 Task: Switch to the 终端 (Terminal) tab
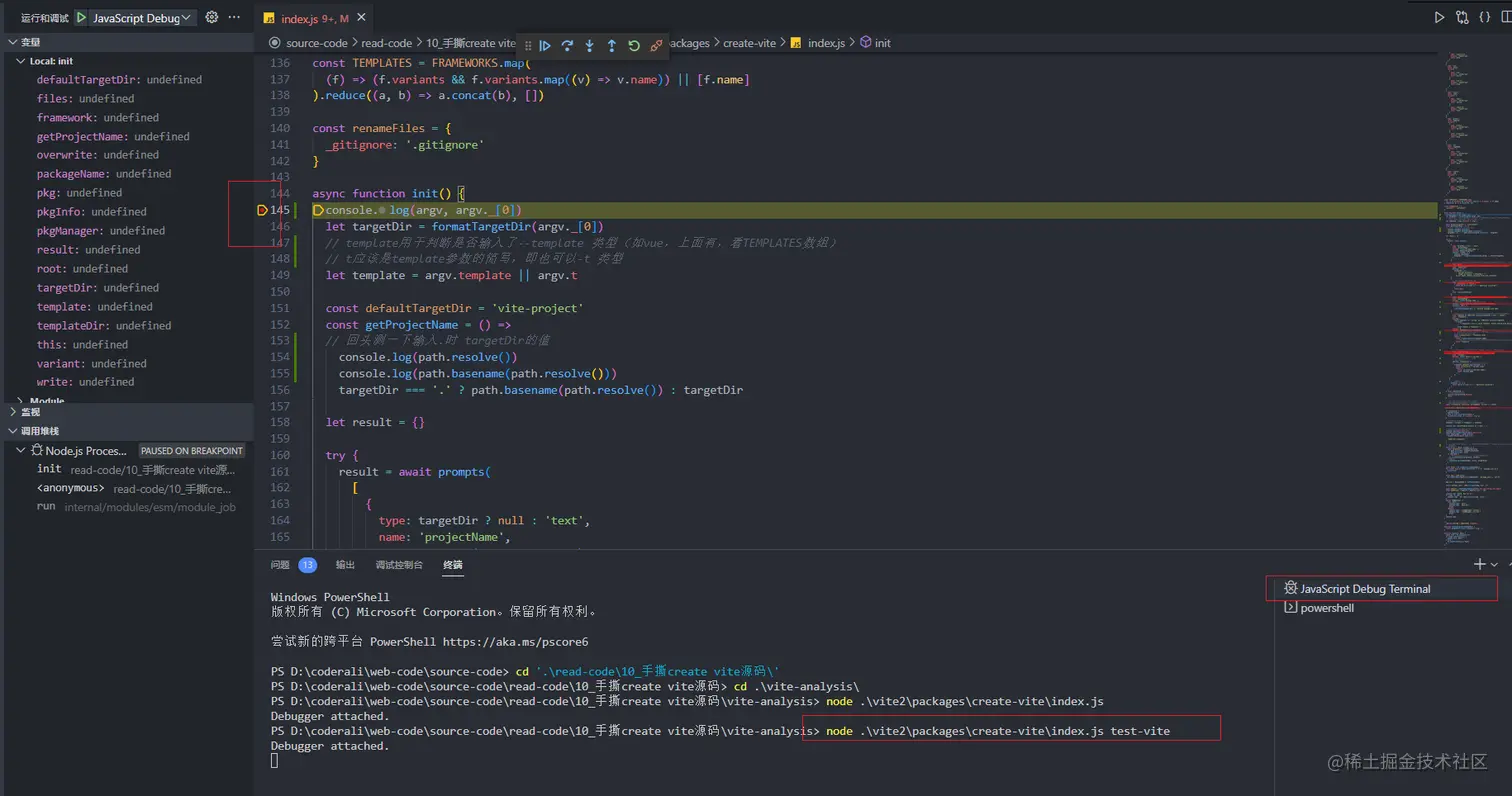[x=453, y=565]
